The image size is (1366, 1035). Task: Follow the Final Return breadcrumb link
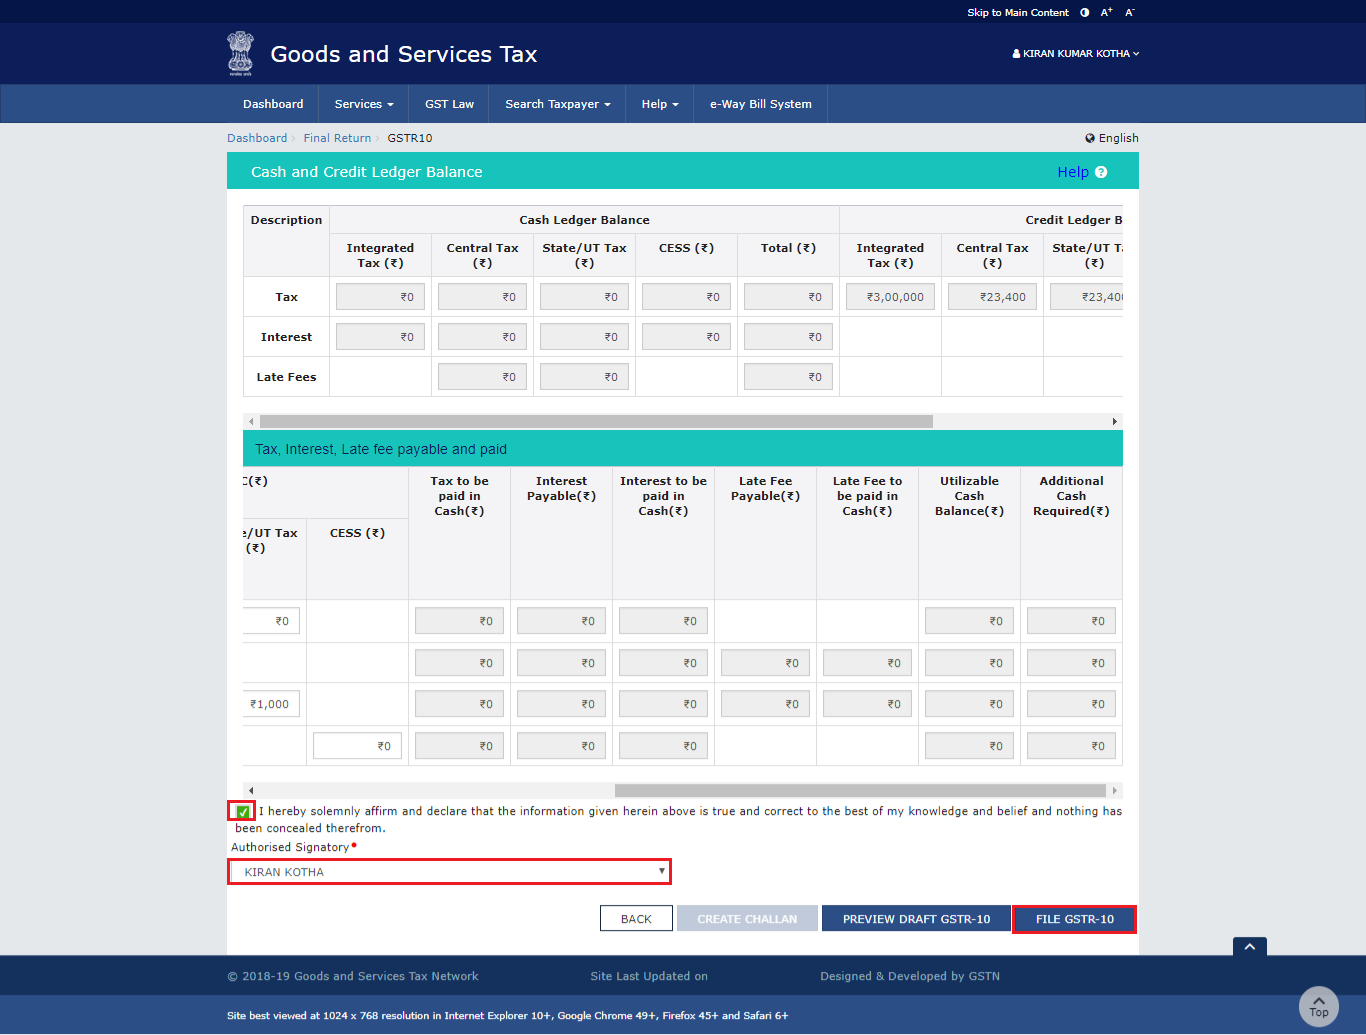tap(337, 137)
